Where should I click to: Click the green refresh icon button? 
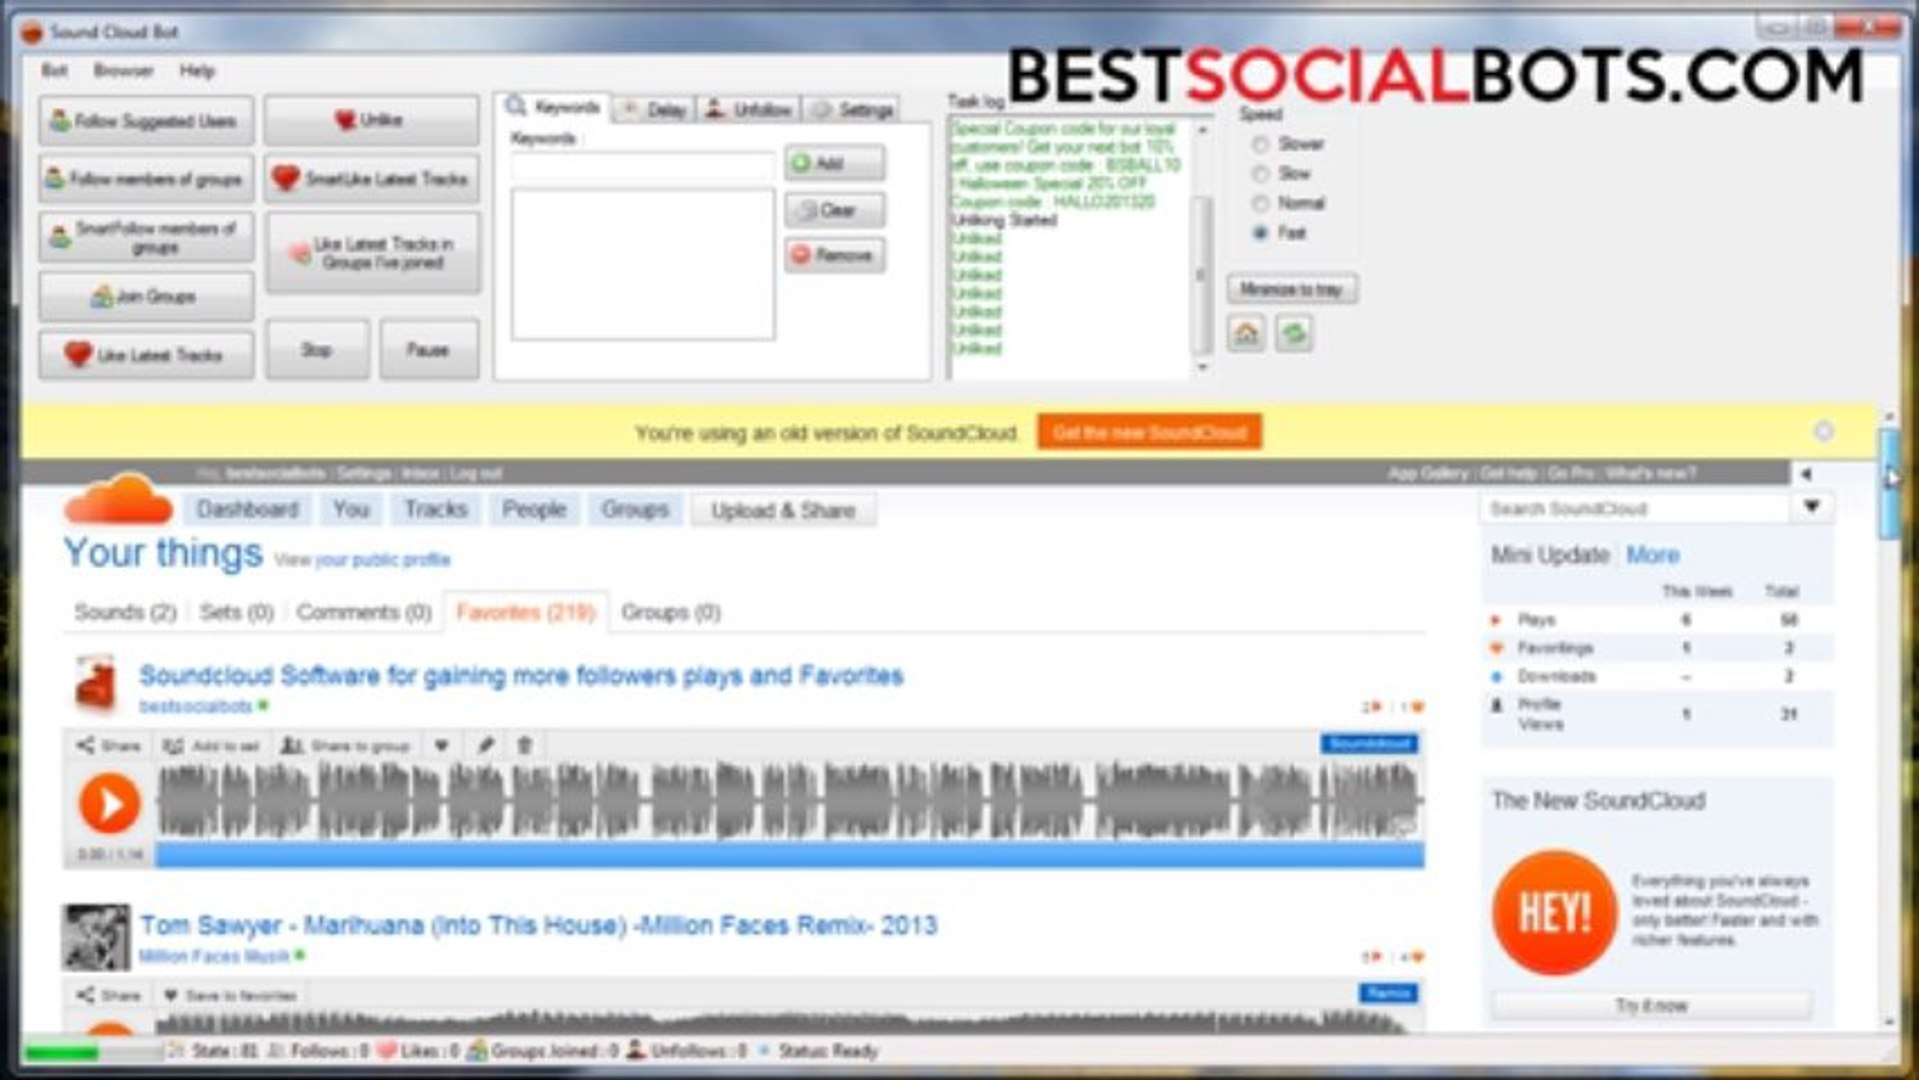(x=1294, y=333)
